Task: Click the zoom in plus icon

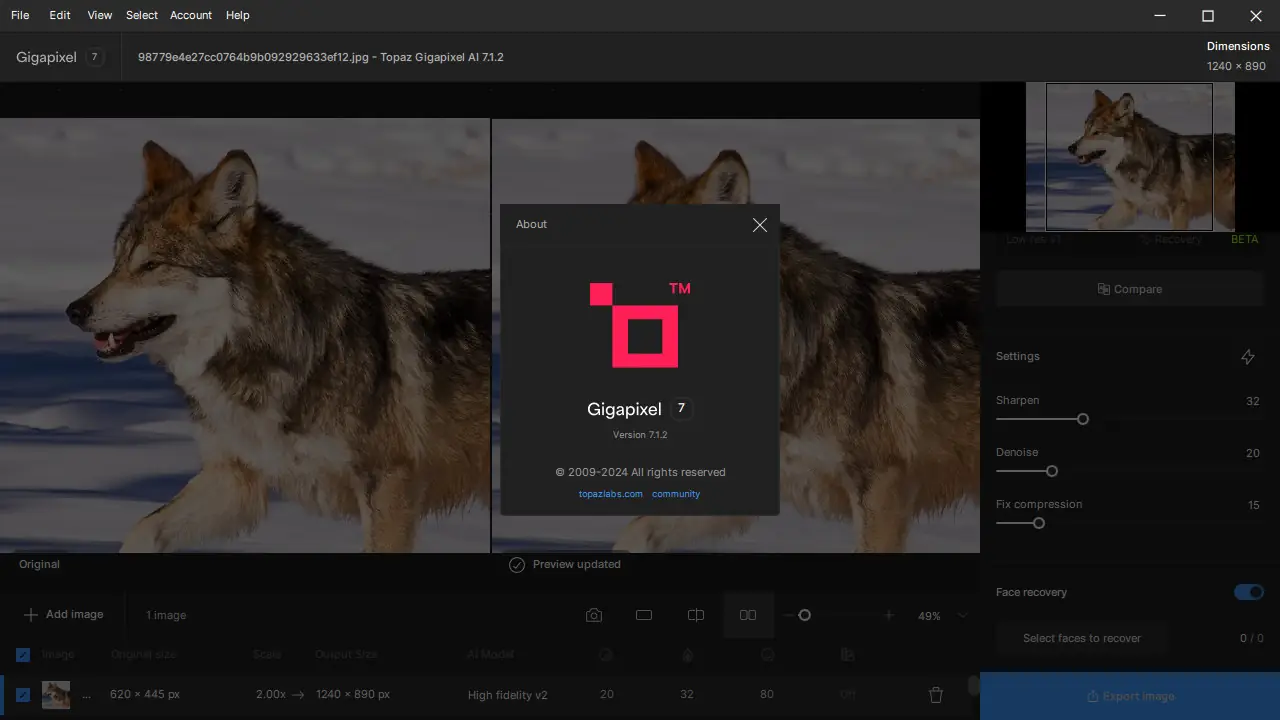Action: click(x=888, y=615)
